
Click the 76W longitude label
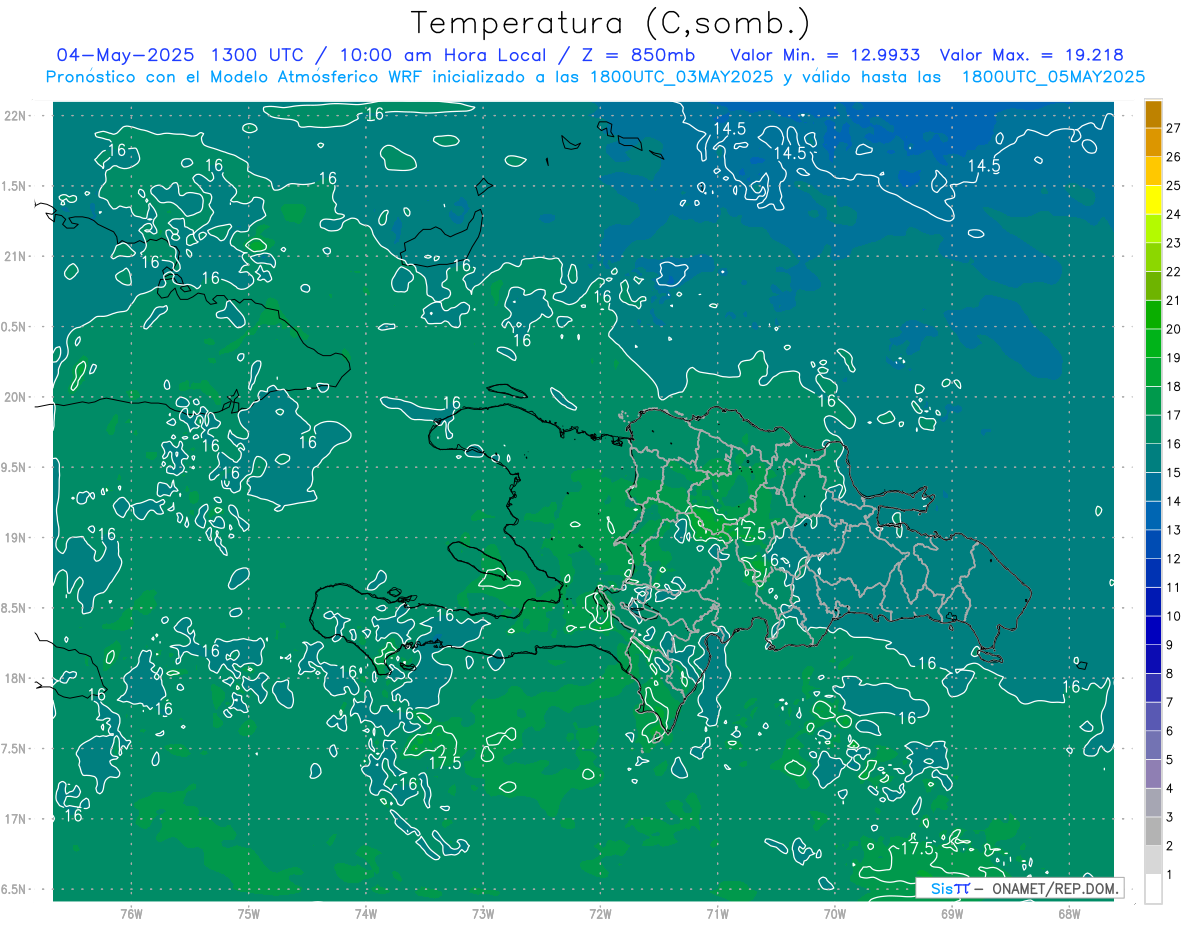tap(131, 914)
